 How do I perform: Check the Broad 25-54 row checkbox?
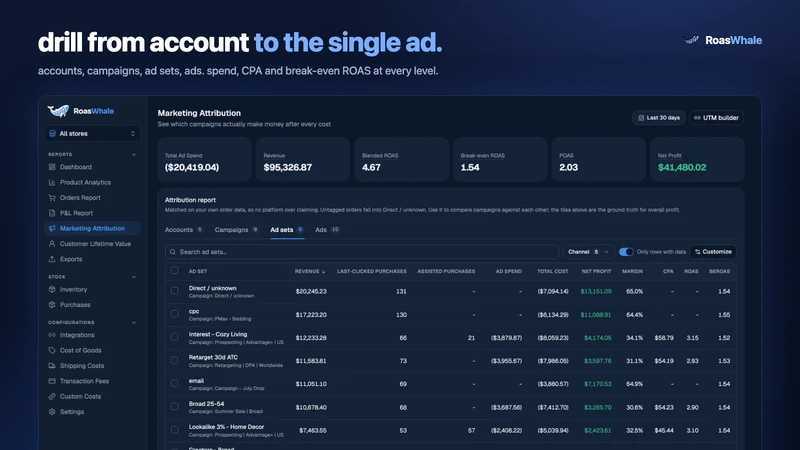click(174, 407)
